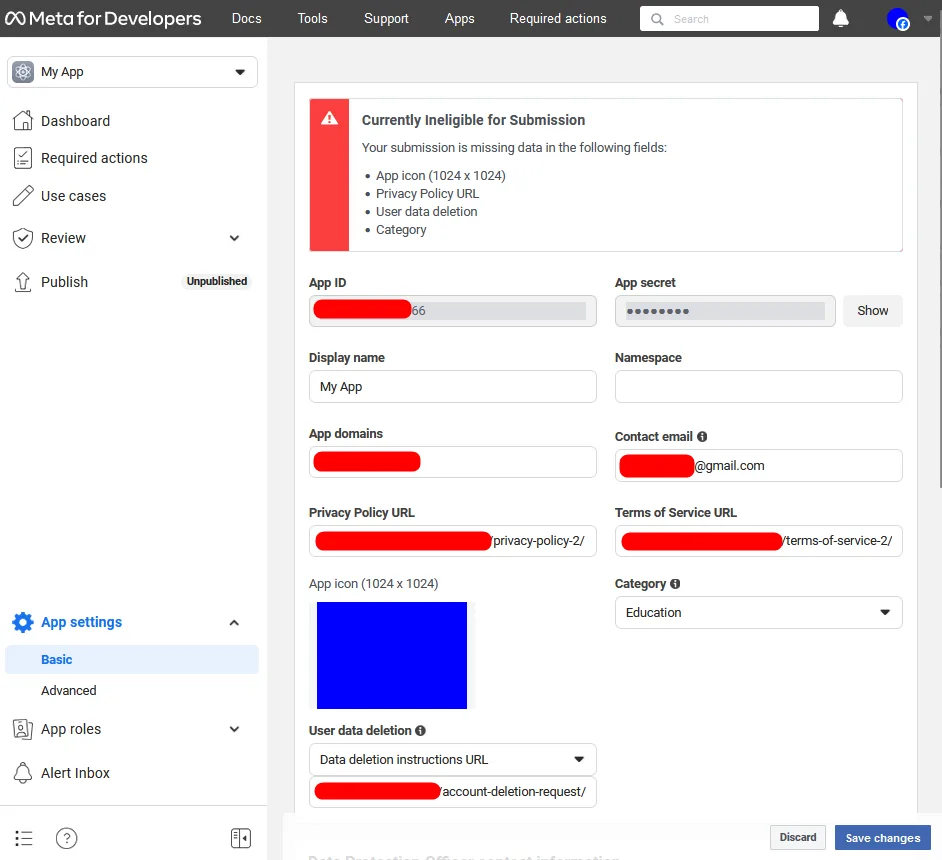Open the Dashboard from the sidebar

pyautogui.click(x=75, y=120)
